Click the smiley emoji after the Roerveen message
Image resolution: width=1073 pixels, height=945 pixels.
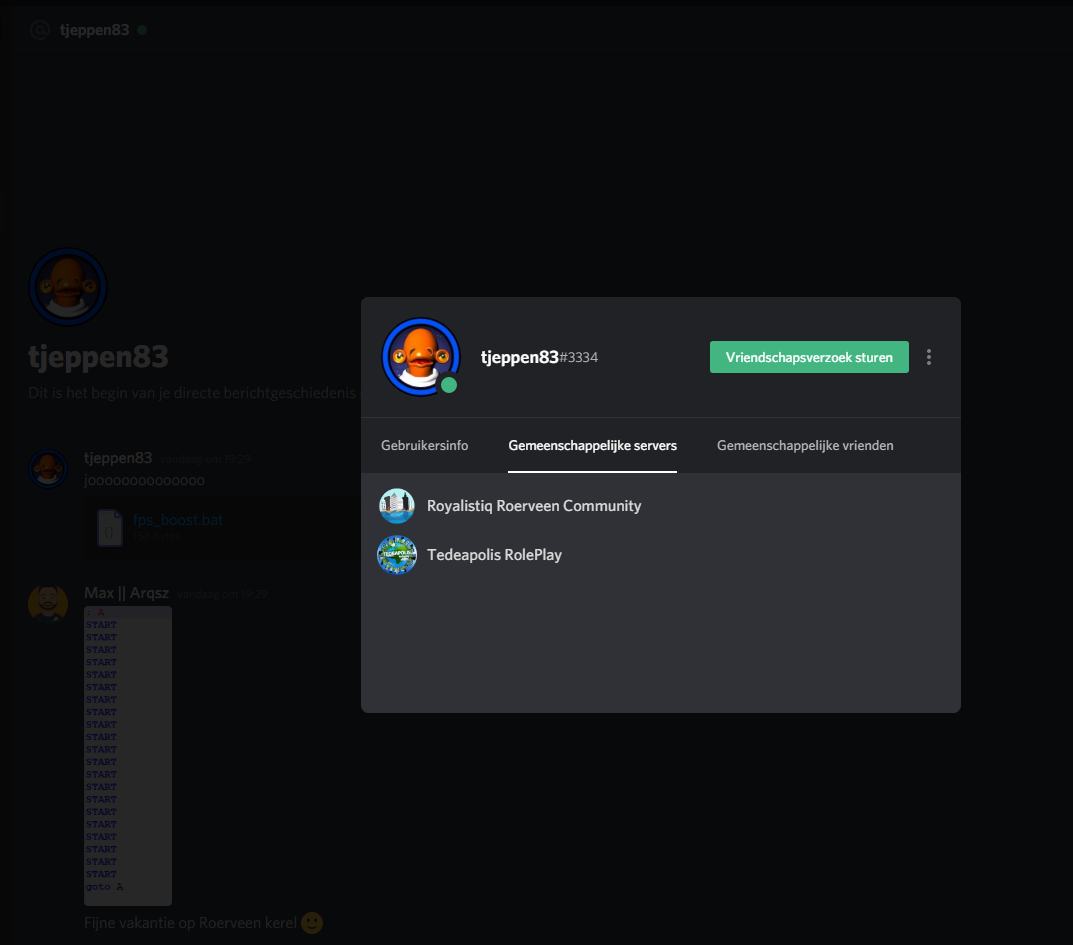point(312,922)
